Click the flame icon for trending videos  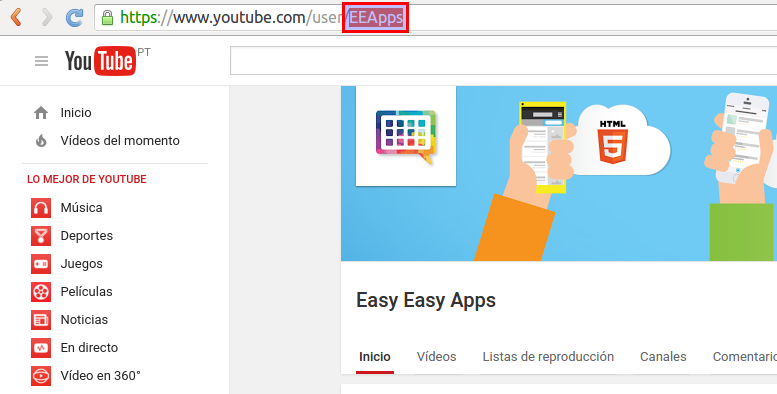(x=41, y=141)
